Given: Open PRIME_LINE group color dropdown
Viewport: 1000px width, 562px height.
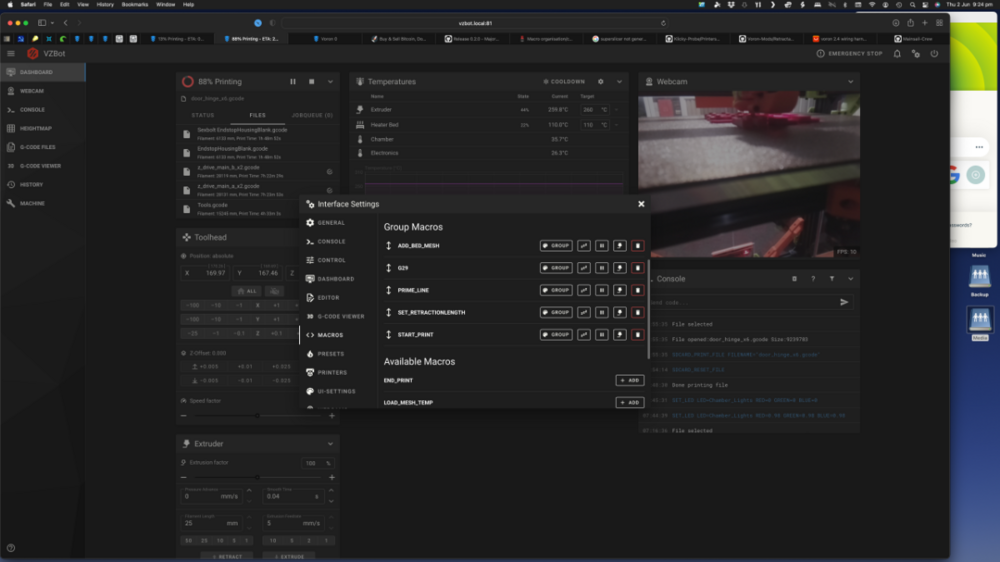Looking at the screenshot, I should coord(556,290).
